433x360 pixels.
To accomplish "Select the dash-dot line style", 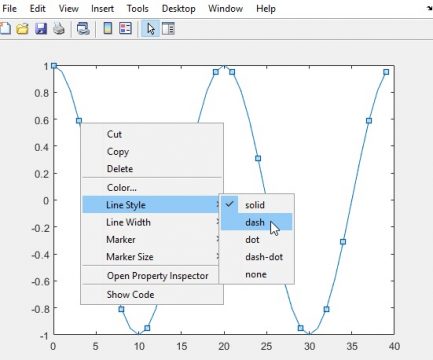I will pos(256,257).
